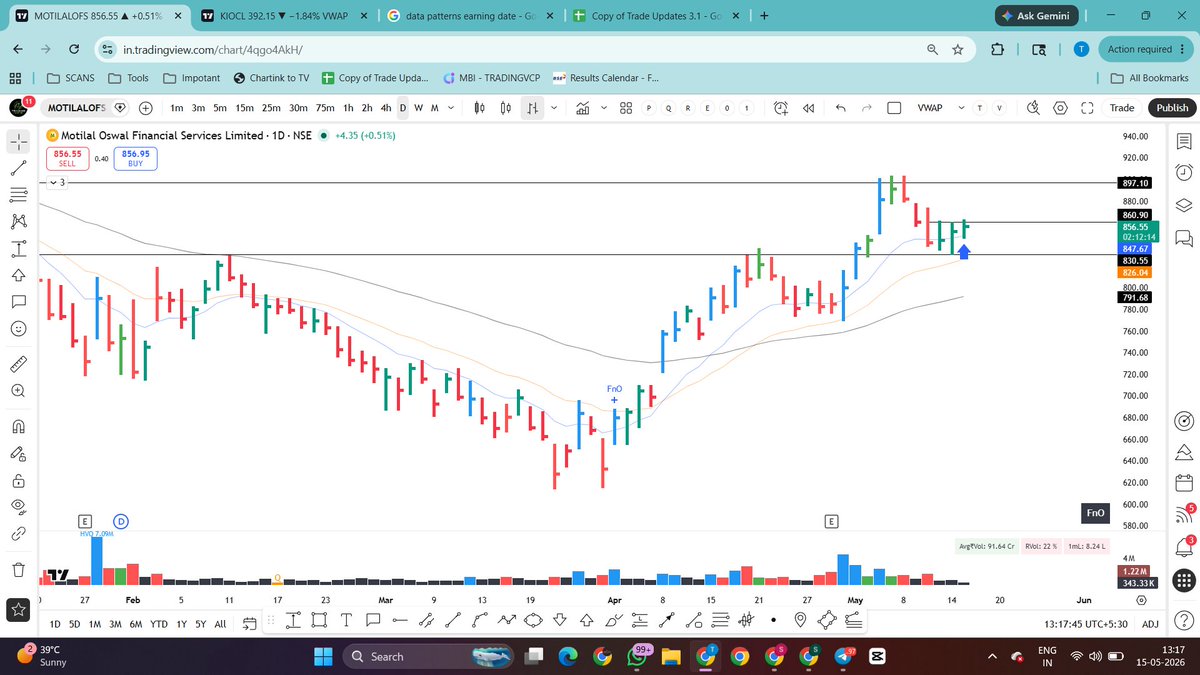The height and width of the screenshot is (675, 1200).
Task: Expand the timeframe list dropdown
Action: [x=451, y=108]
